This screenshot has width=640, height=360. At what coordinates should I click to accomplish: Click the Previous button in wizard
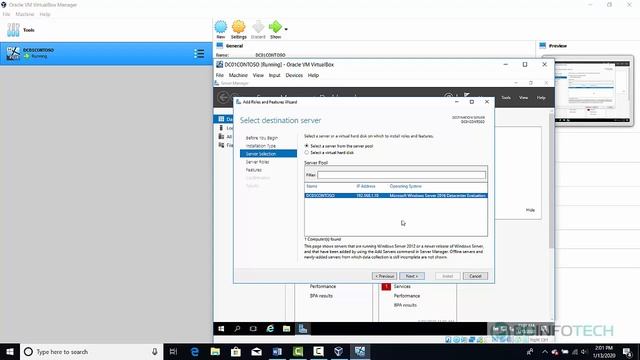[x=384, y=276]
